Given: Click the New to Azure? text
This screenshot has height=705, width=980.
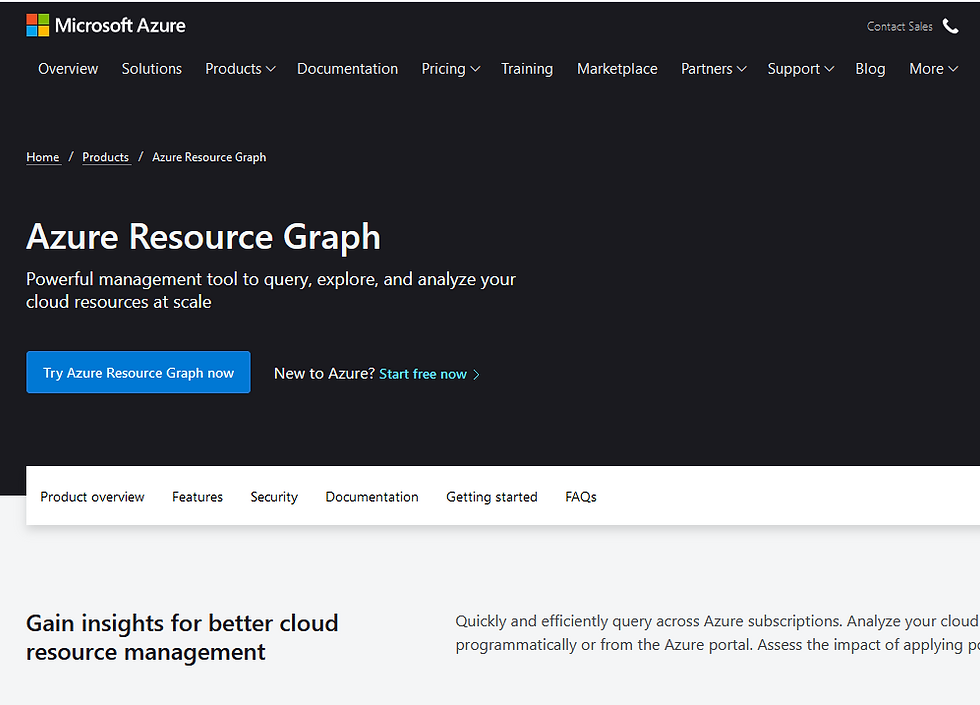Looking at the screenshot, I should [x=324, y=374].
